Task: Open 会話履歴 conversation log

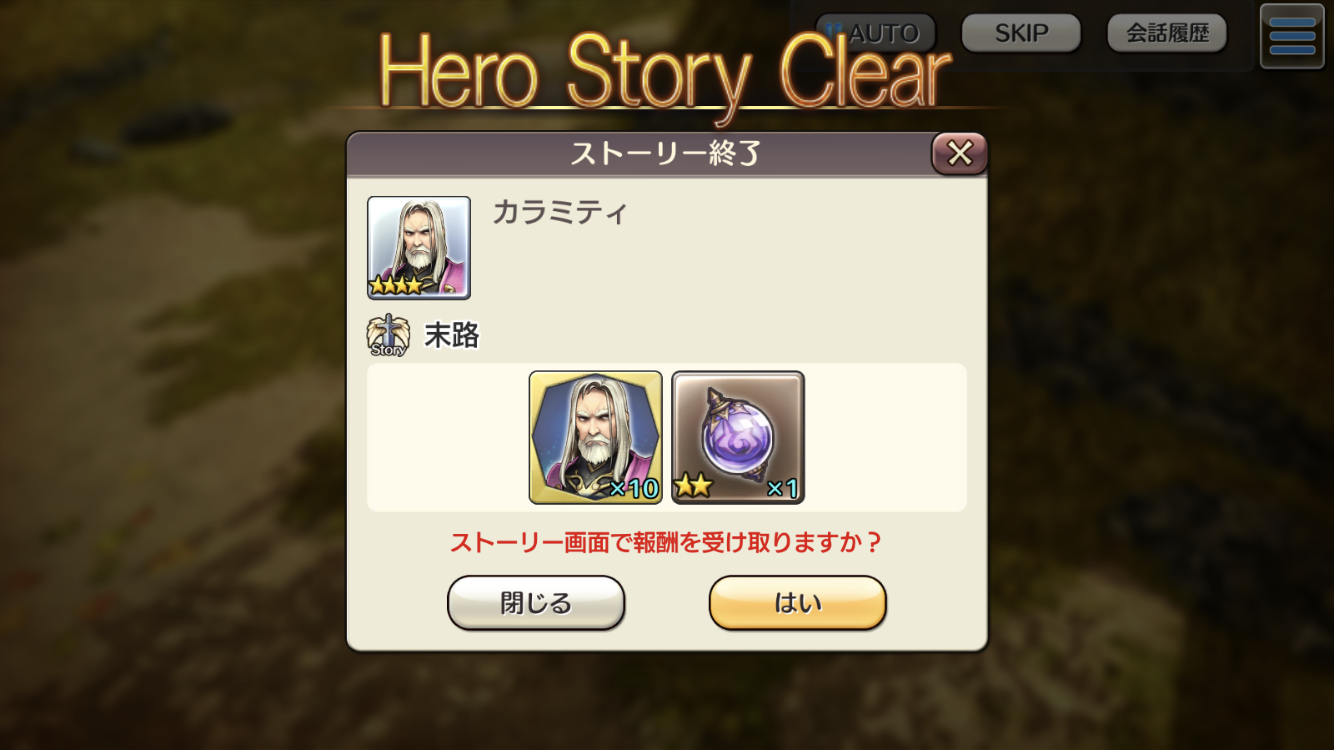Action: [x=1167, y=33]
